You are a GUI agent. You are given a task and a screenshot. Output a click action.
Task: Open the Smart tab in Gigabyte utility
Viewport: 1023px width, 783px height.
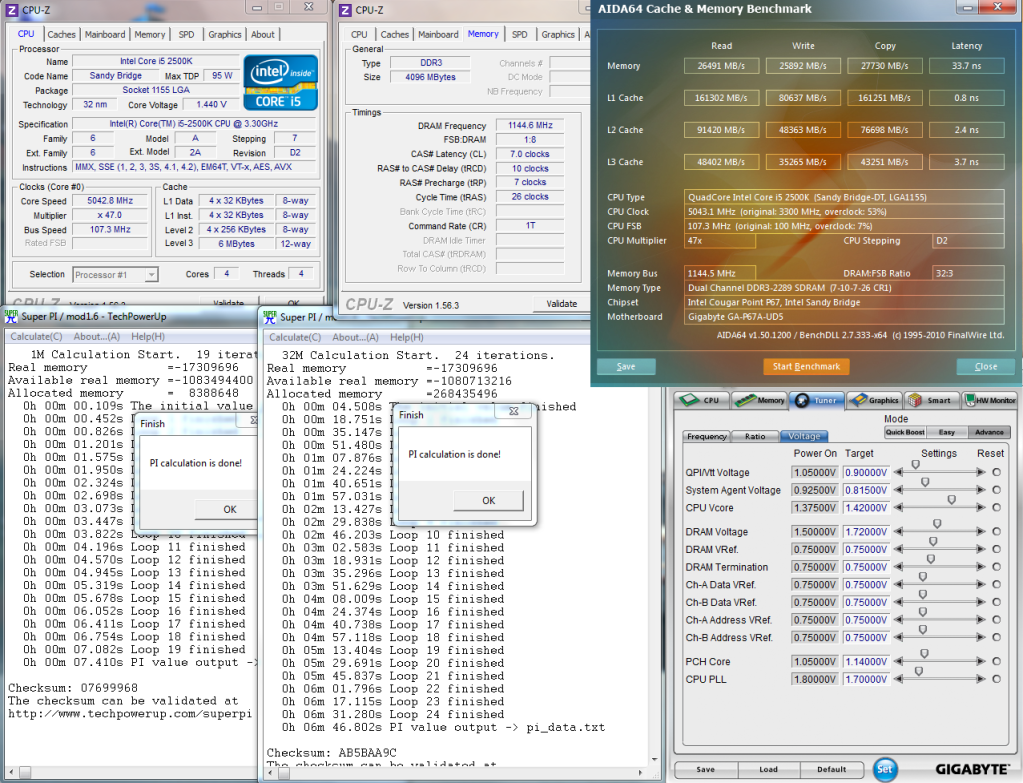934,400
